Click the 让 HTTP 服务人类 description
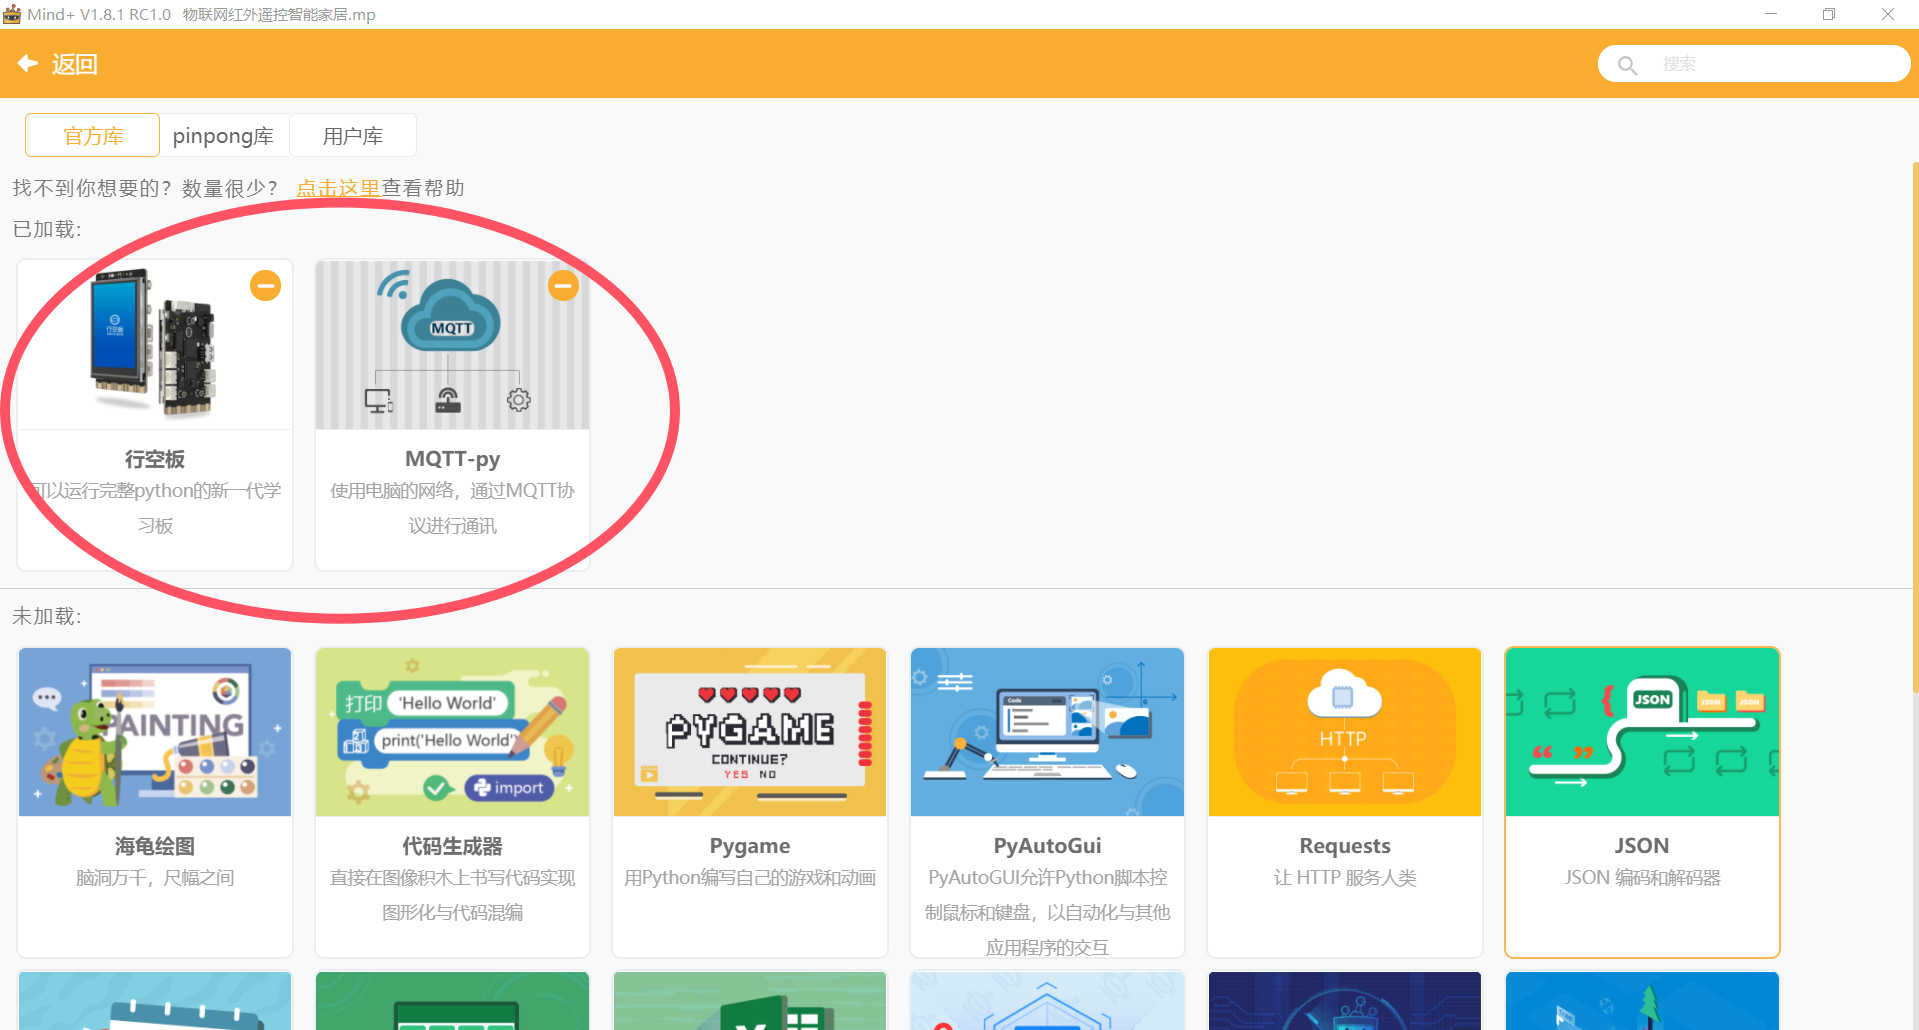This screenshot has width=1919, height=1030. coord(1345,878)
